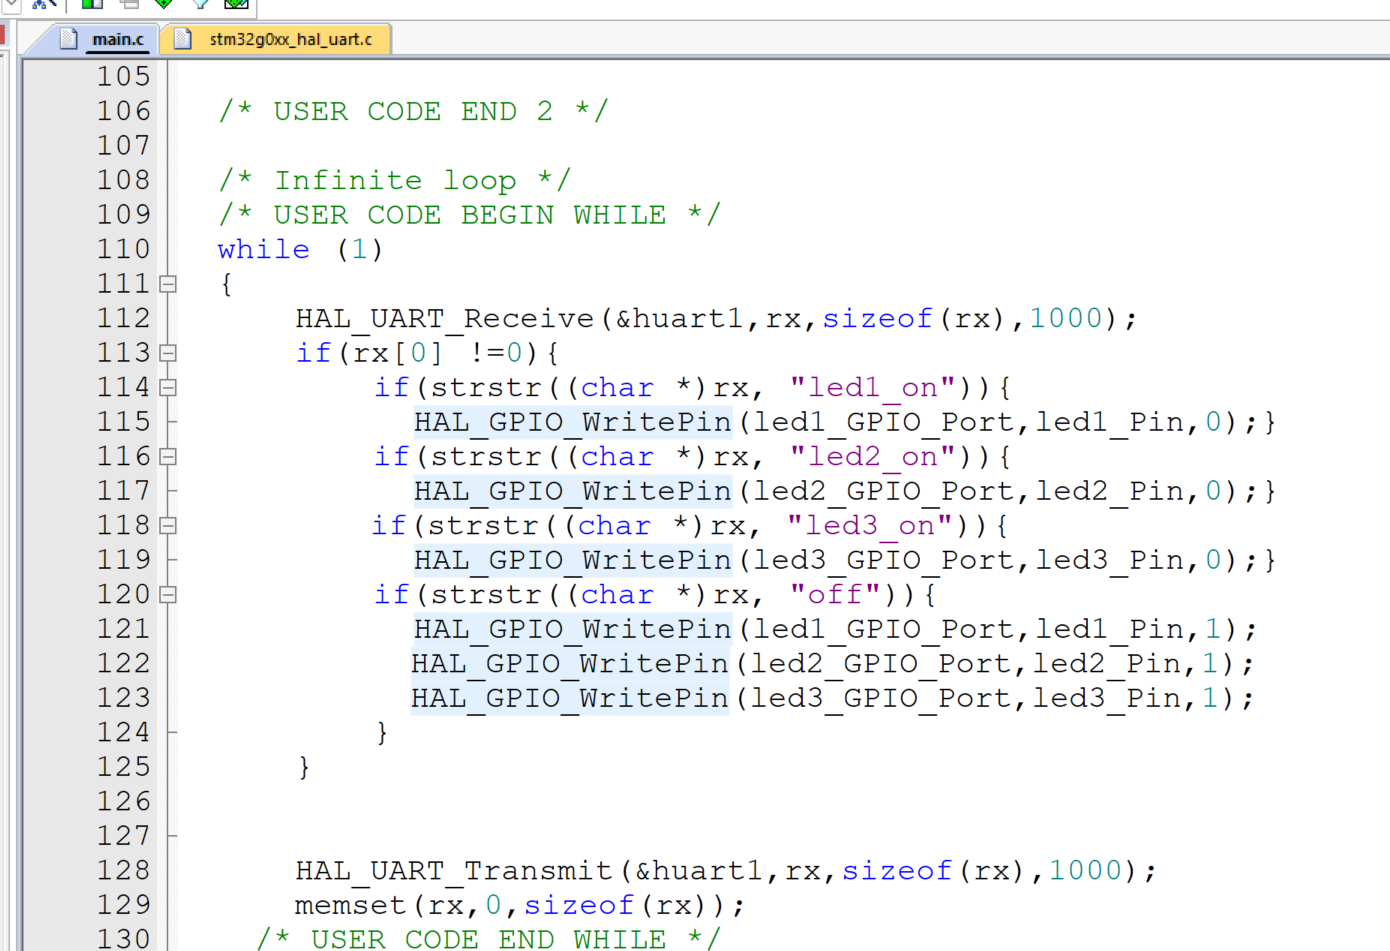
Task: Click the stm32g0xx_hal_uart.c tab's file icon
Action: pyautogui.click(x=182, y=39)
